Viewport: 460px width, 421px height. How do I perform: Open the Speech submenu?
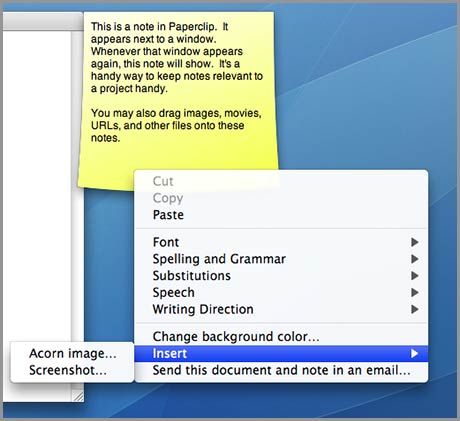click(x=281, y=292)
